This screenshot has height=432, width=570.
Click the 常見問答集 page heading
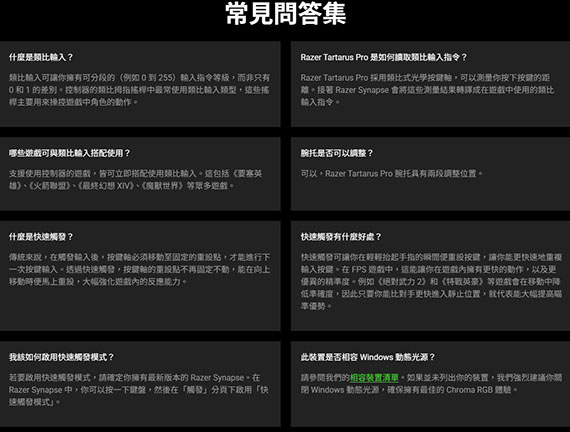[285, 14]
